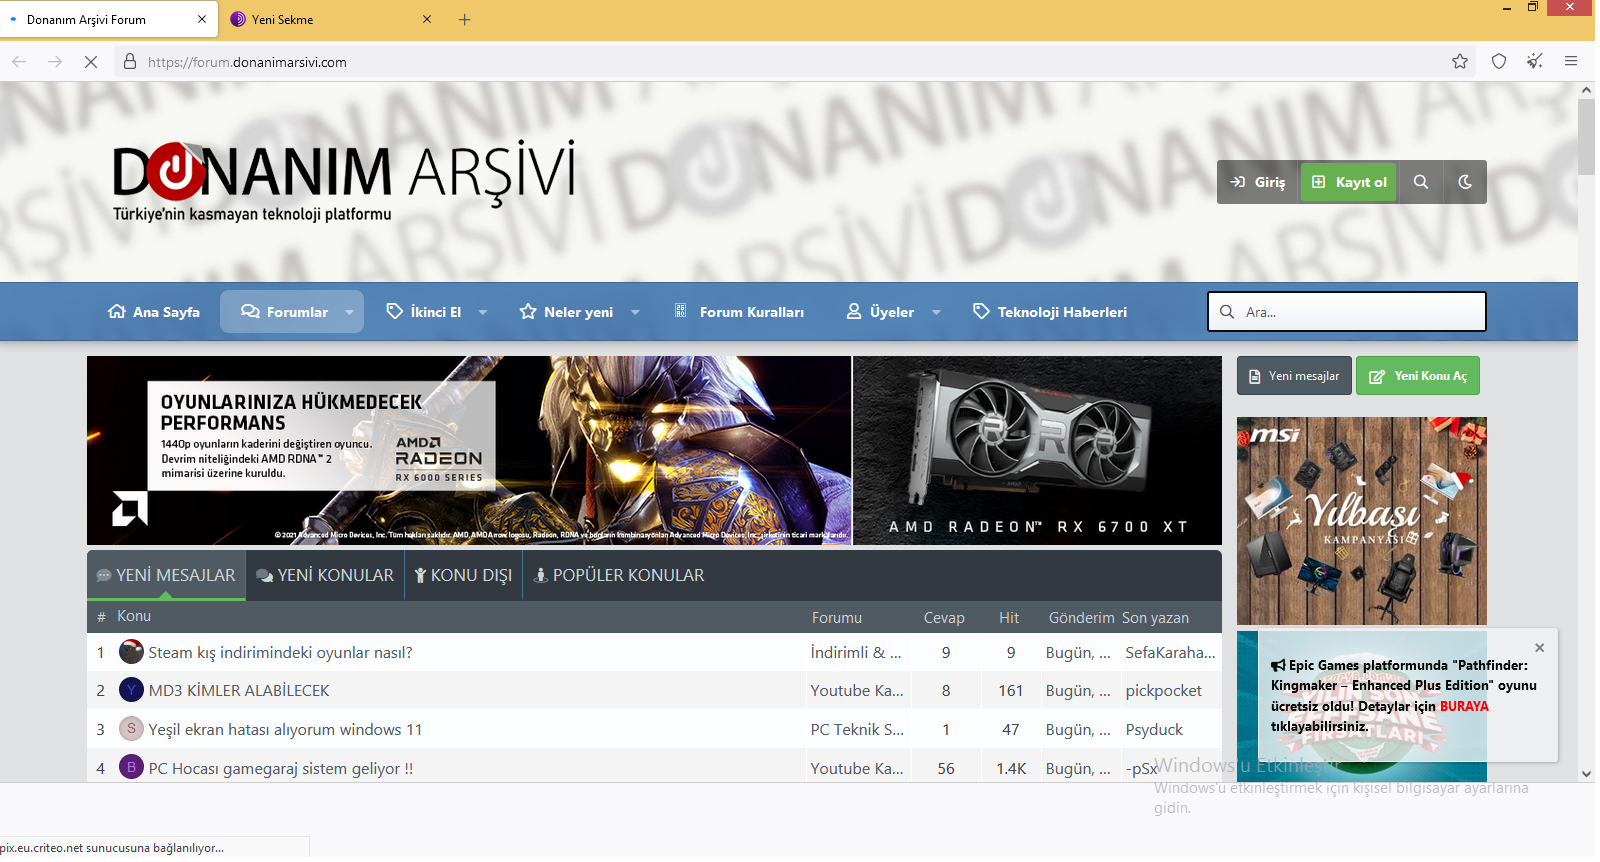Click the Kayıt ol register button
The image size is (1600, 862).
[1349, 182]
